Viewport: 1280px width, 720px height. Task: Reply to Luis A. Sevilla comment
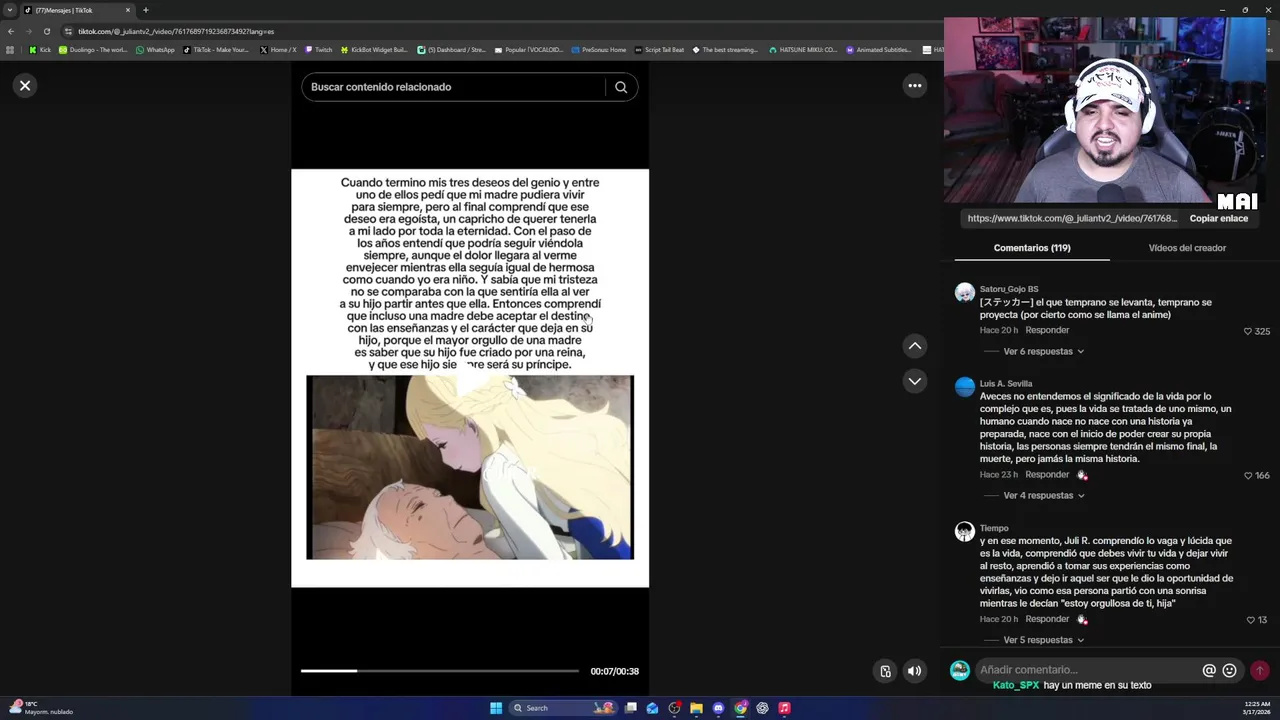(1047, 475)
